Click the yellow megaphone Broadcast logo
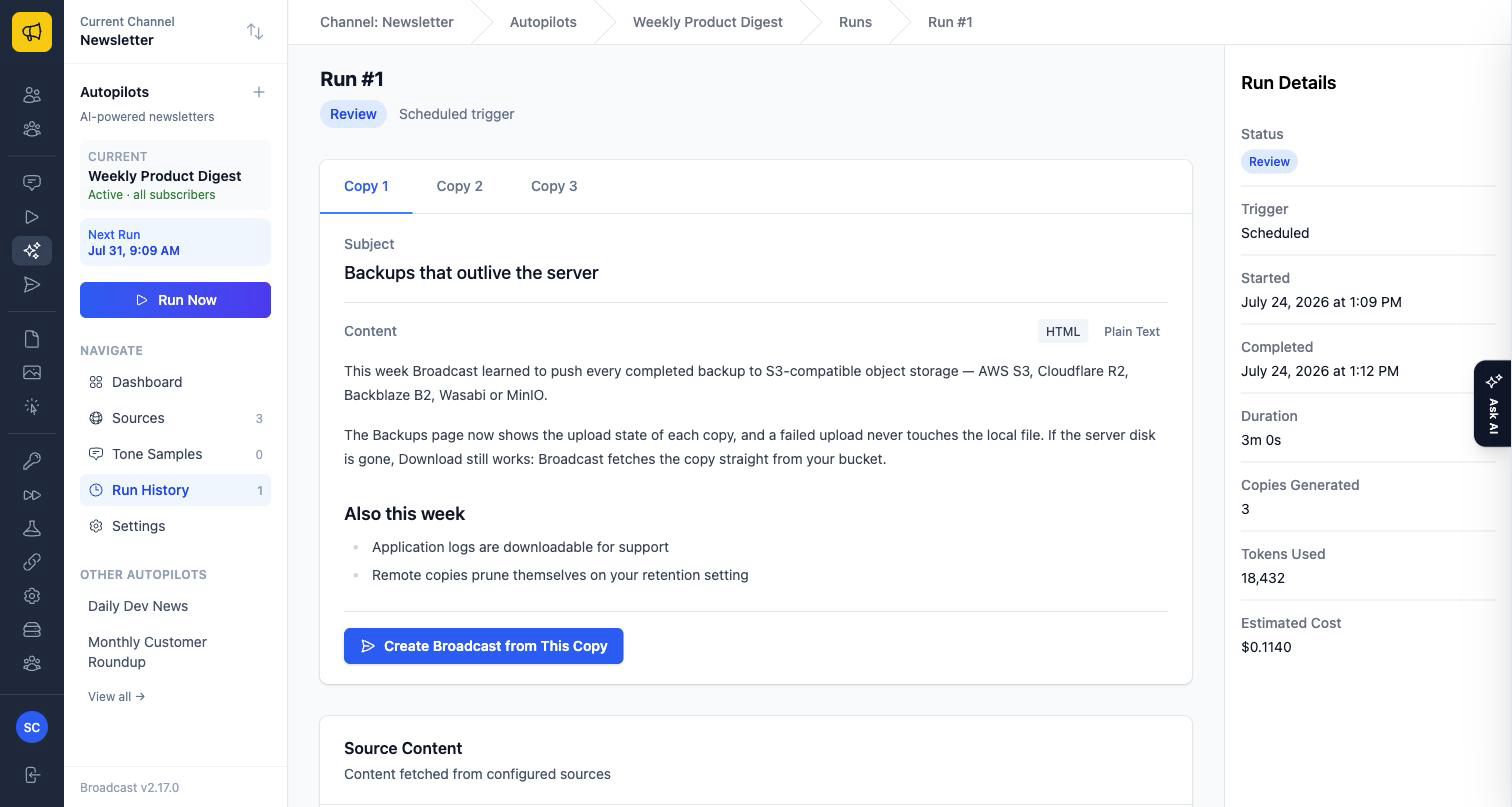The height and width of the screenshot is (807, 1512). click(32, 32)
